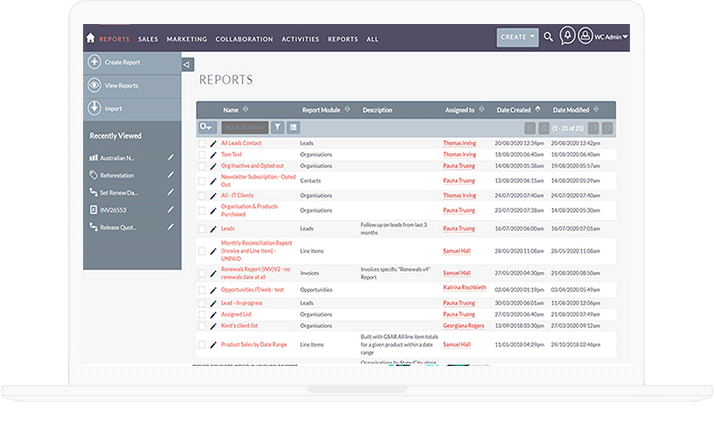Open the ACTIVITIES menu
The width and height of the screenshot is (715, 430).
pyautogui.click(x=300, y=39)
